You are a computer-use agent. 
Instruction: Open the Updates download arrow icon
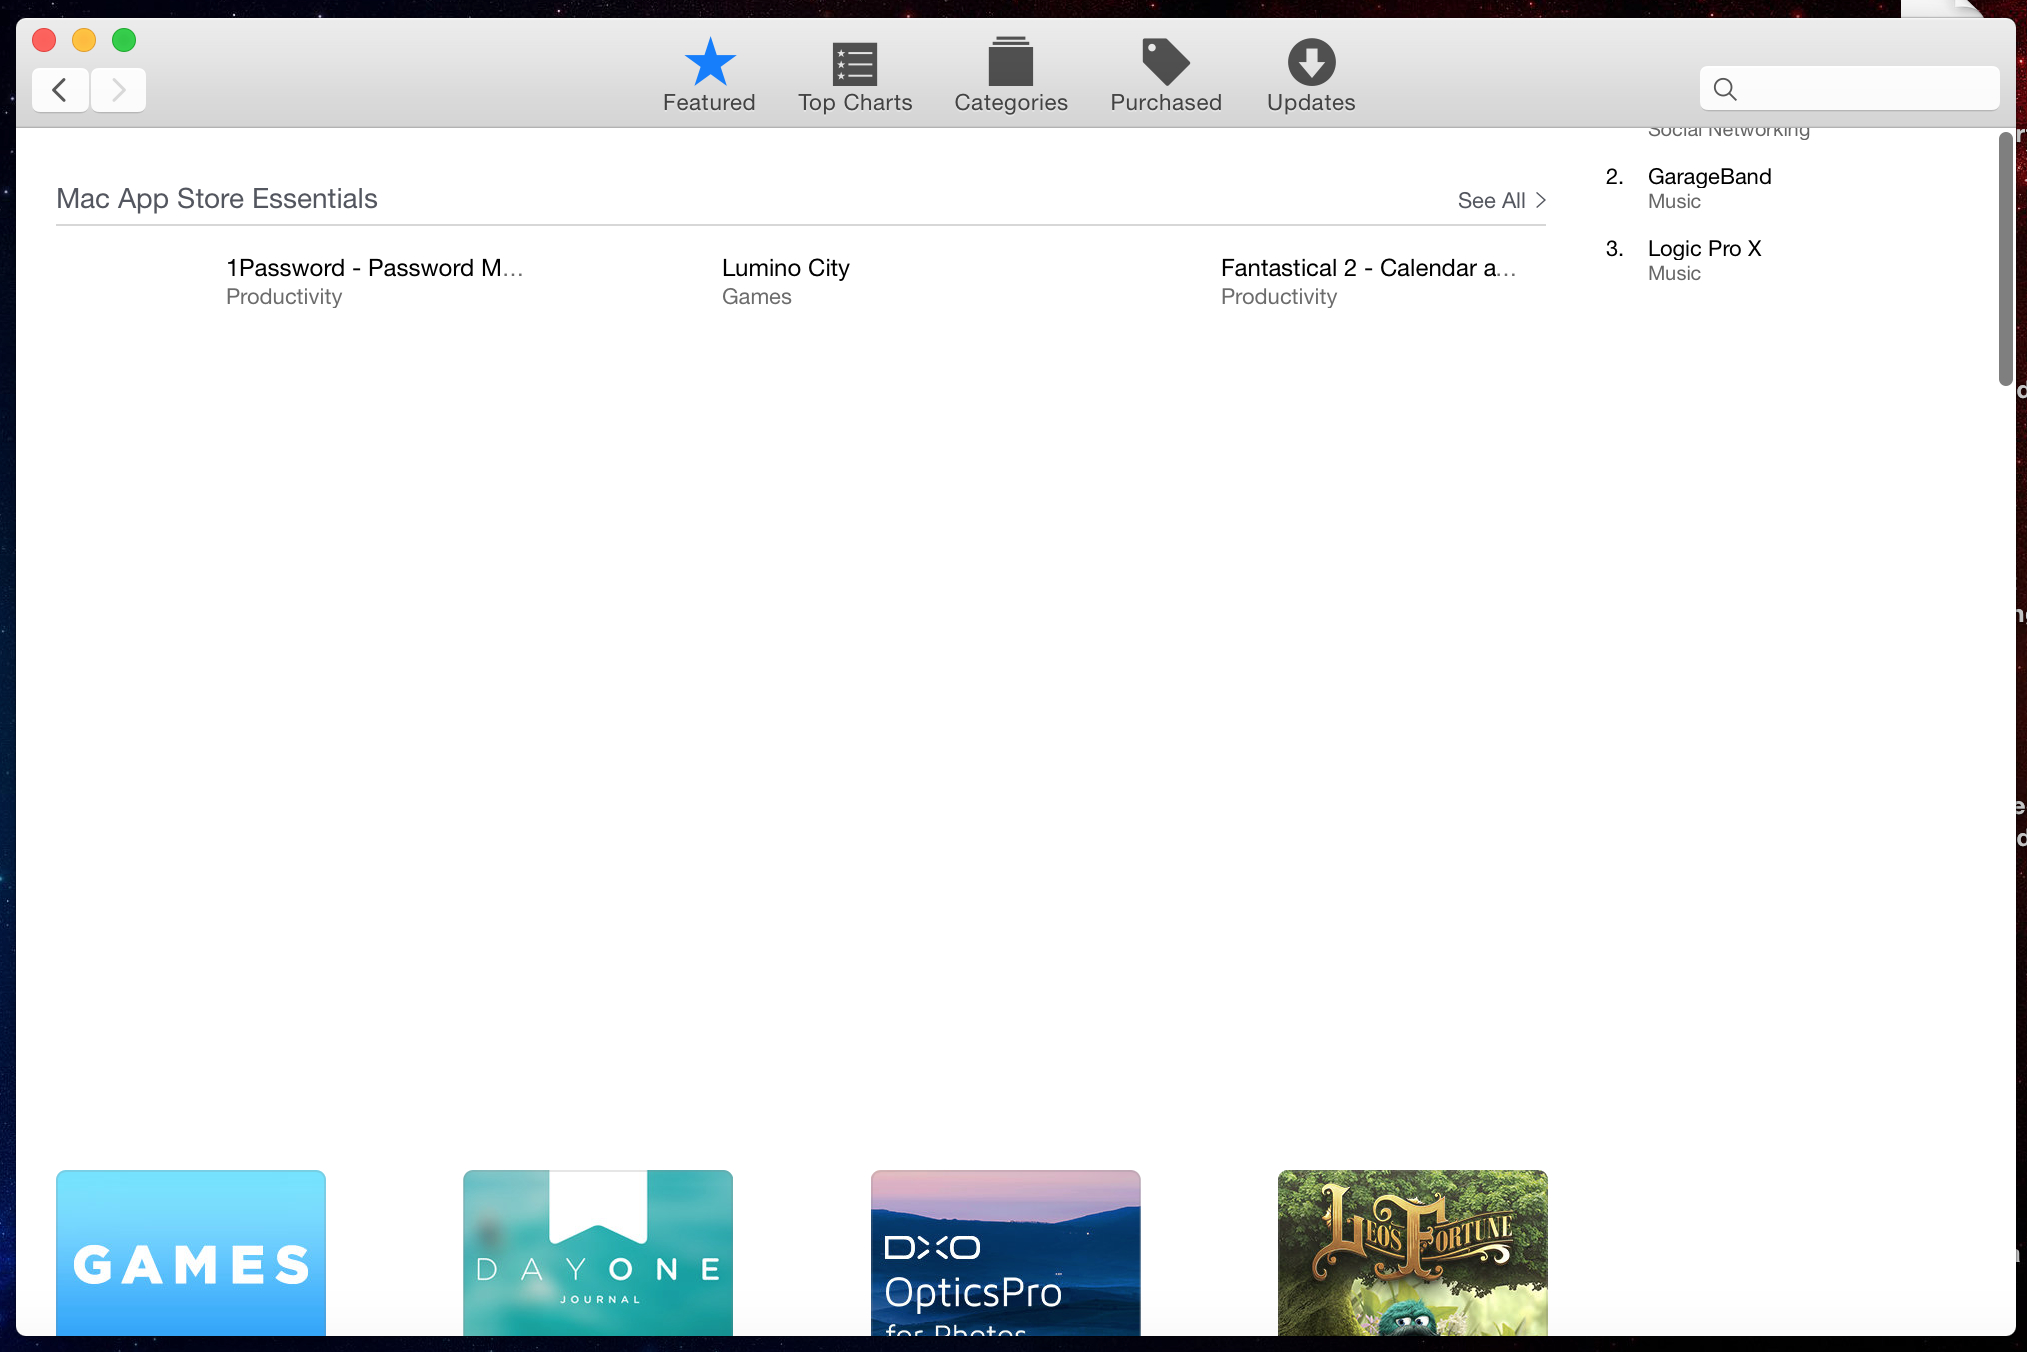1310,64
